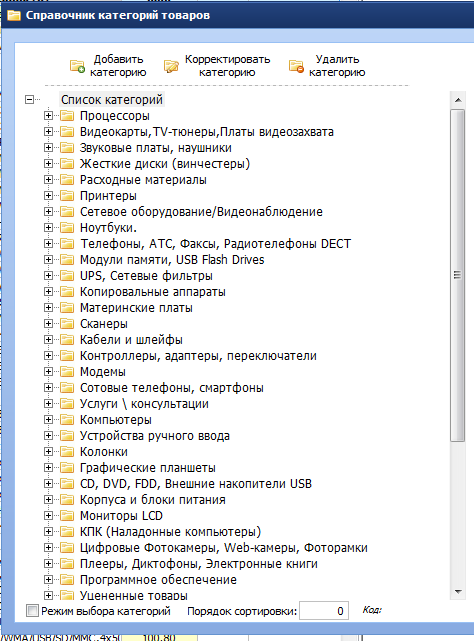Expand the Компьютеры category node
Image resolution: width=474 pixels, height=641 pixels.
pos(48,420)
